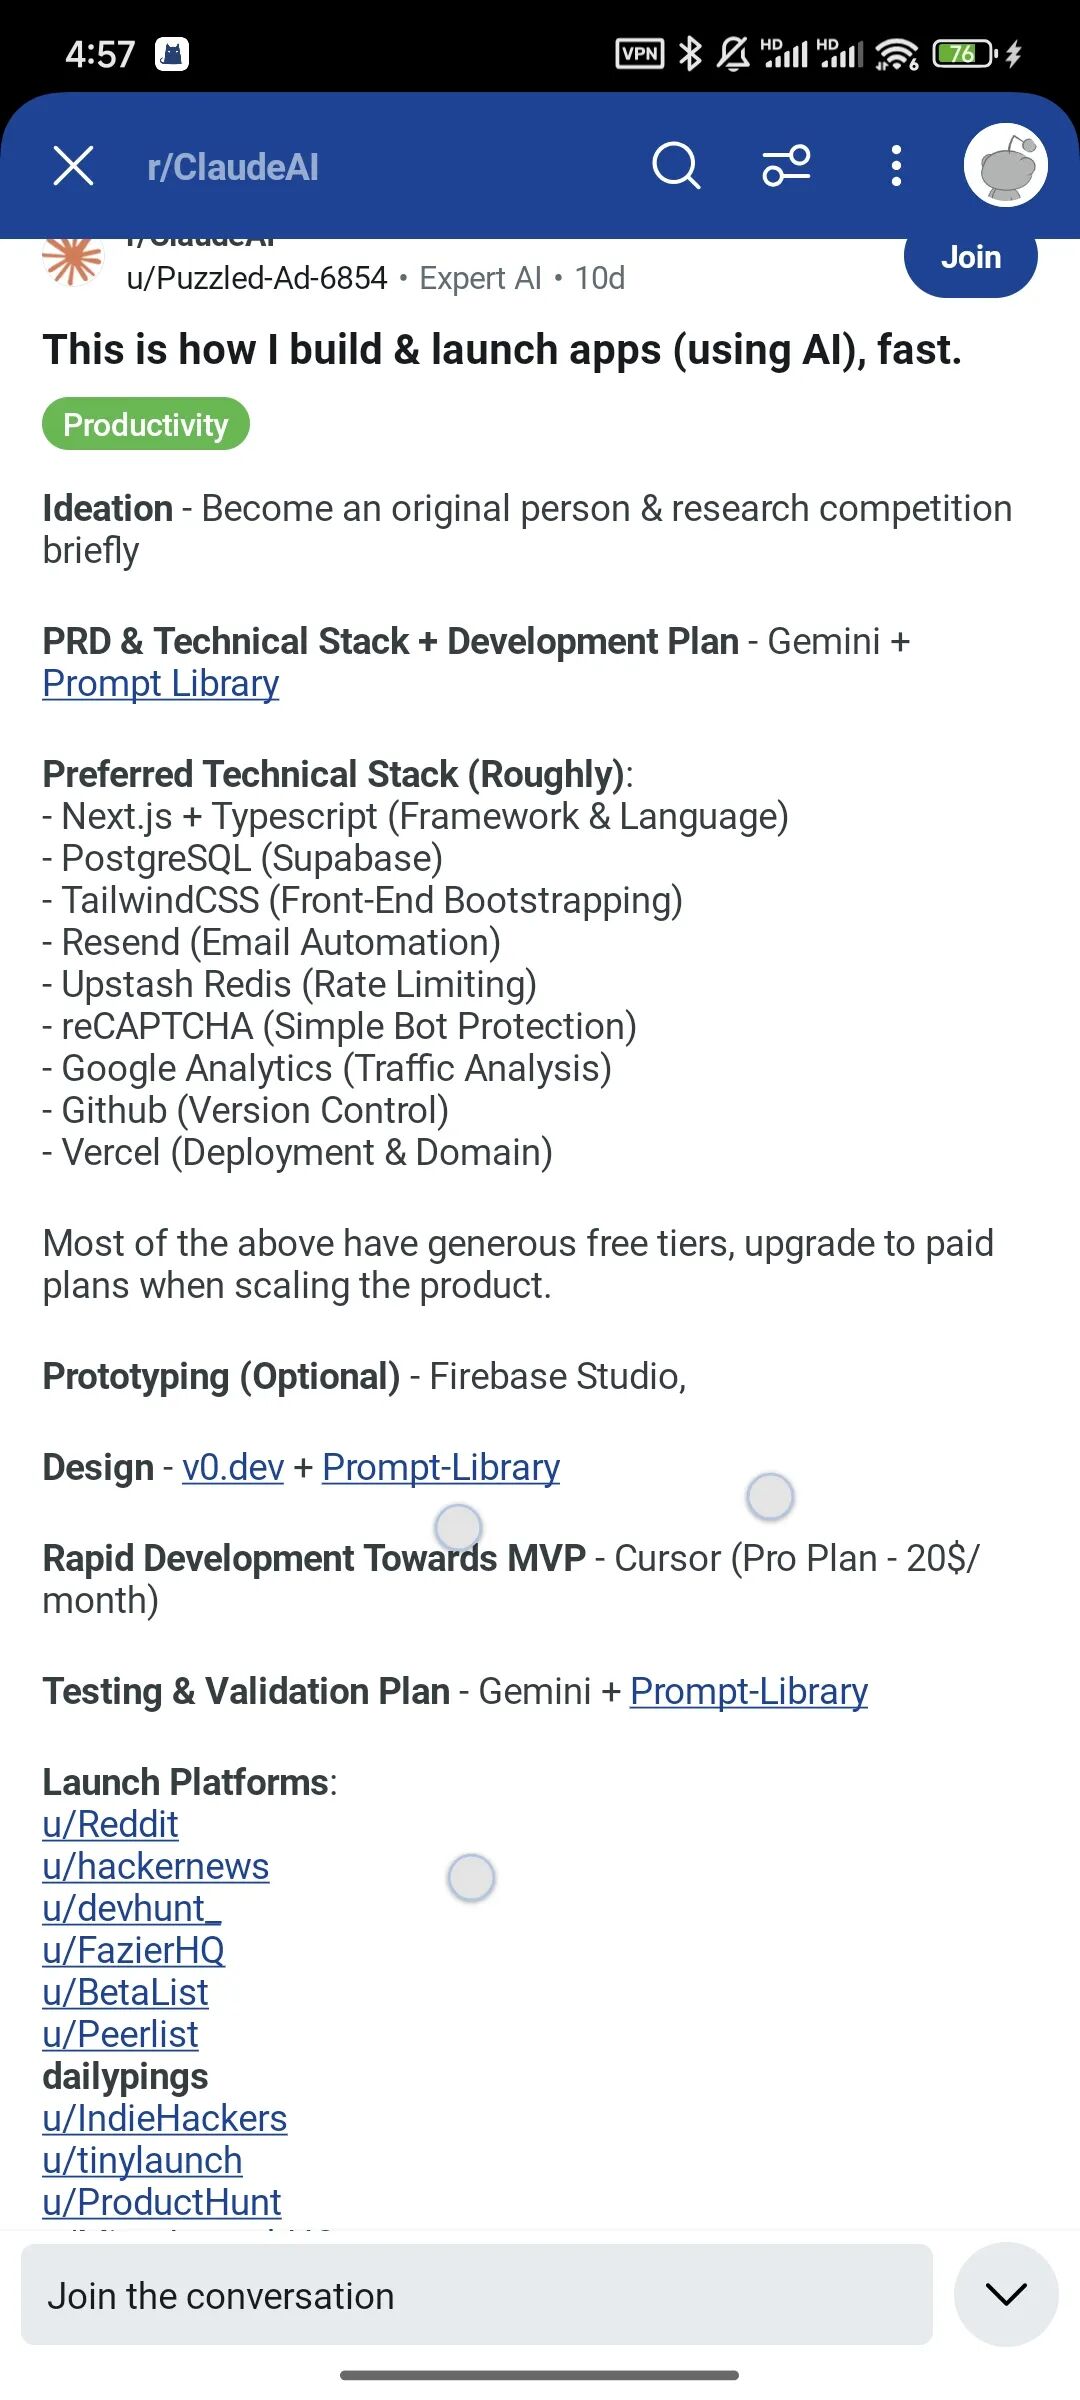
Task: Tap the orange ClaudeAI subreddit avatar
Action: coord(72,260)
